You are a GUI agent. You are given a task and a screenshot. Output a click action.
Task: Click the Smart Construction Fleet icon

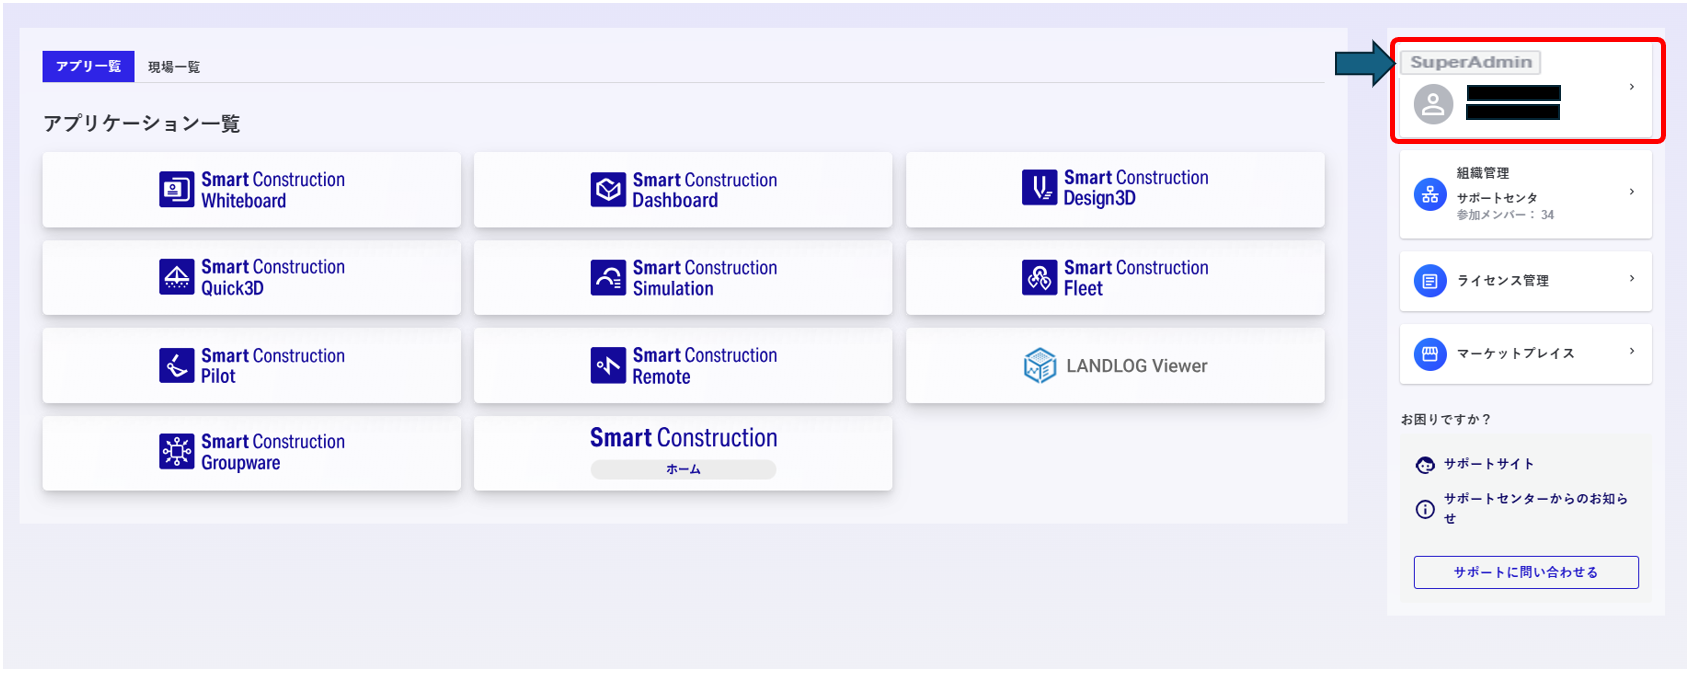[x=1040, y=277]
